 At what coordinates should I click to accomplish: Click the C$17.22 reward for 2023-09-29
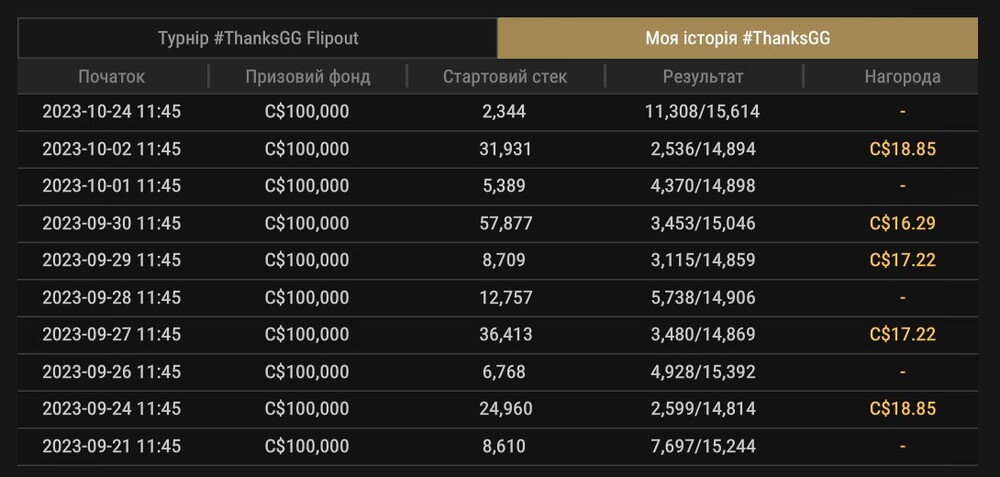tap(902, 260)
